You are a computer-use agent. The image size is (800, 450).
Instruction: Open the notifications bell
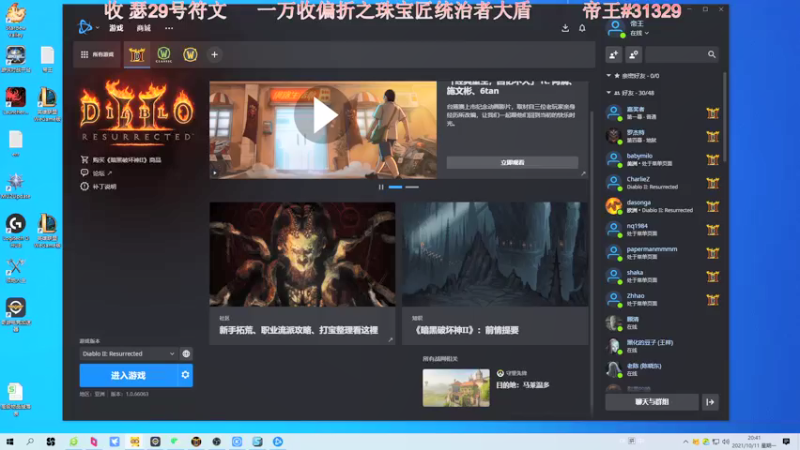coord(582,28)
